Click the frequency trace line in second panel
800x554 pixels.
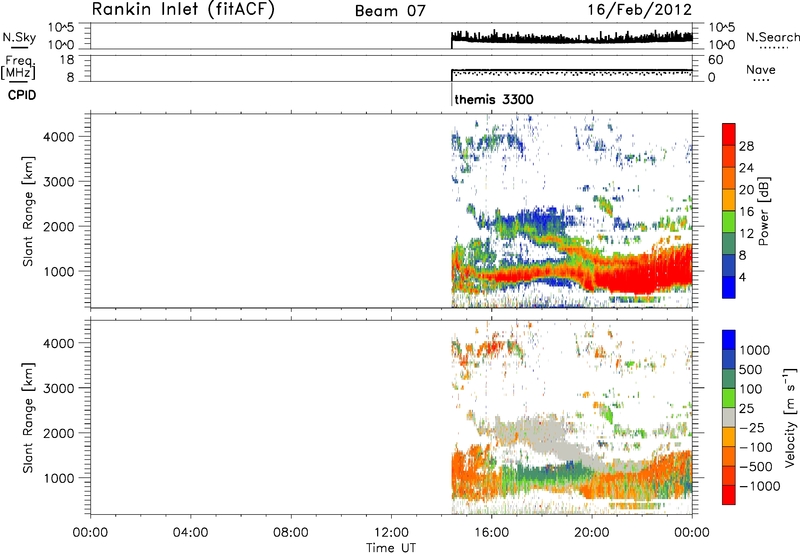571,70
